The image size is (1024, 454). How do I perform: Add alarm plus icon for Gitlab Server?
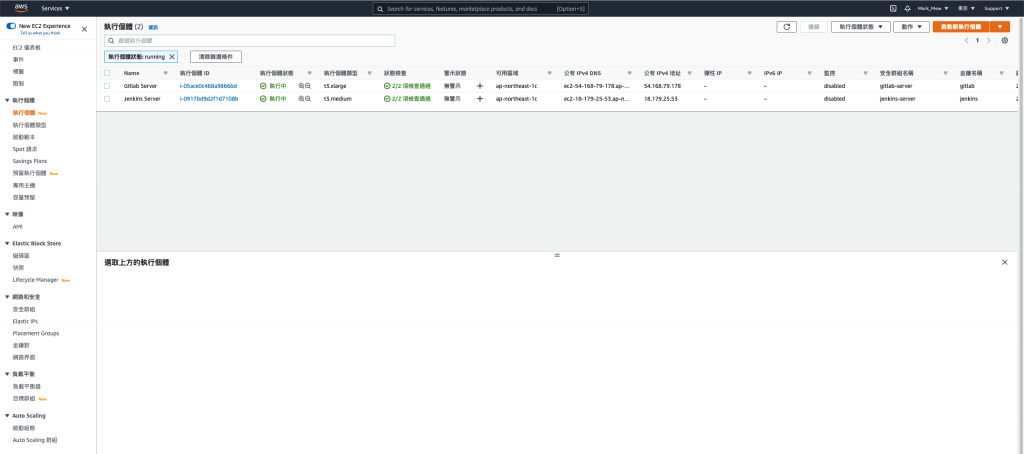click(480, 86)
